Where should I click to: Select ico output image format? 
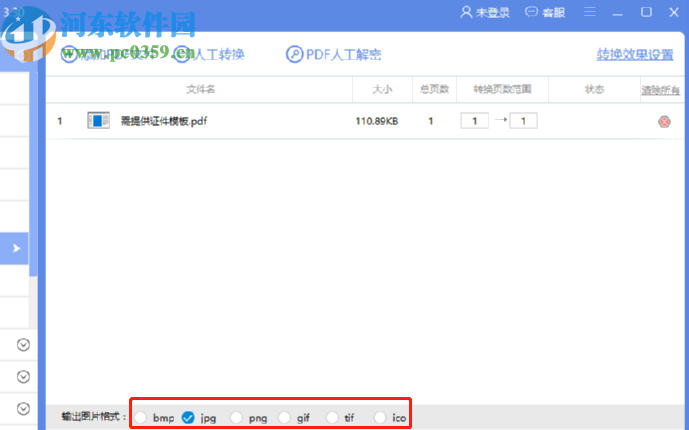pos(380,417)
